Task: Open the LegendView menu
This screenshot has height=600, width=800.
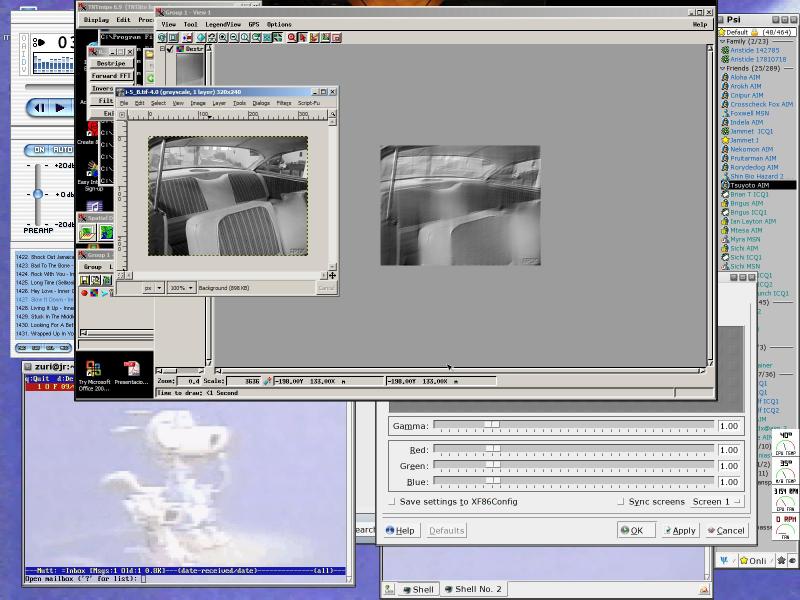Action: coord(223,24)
